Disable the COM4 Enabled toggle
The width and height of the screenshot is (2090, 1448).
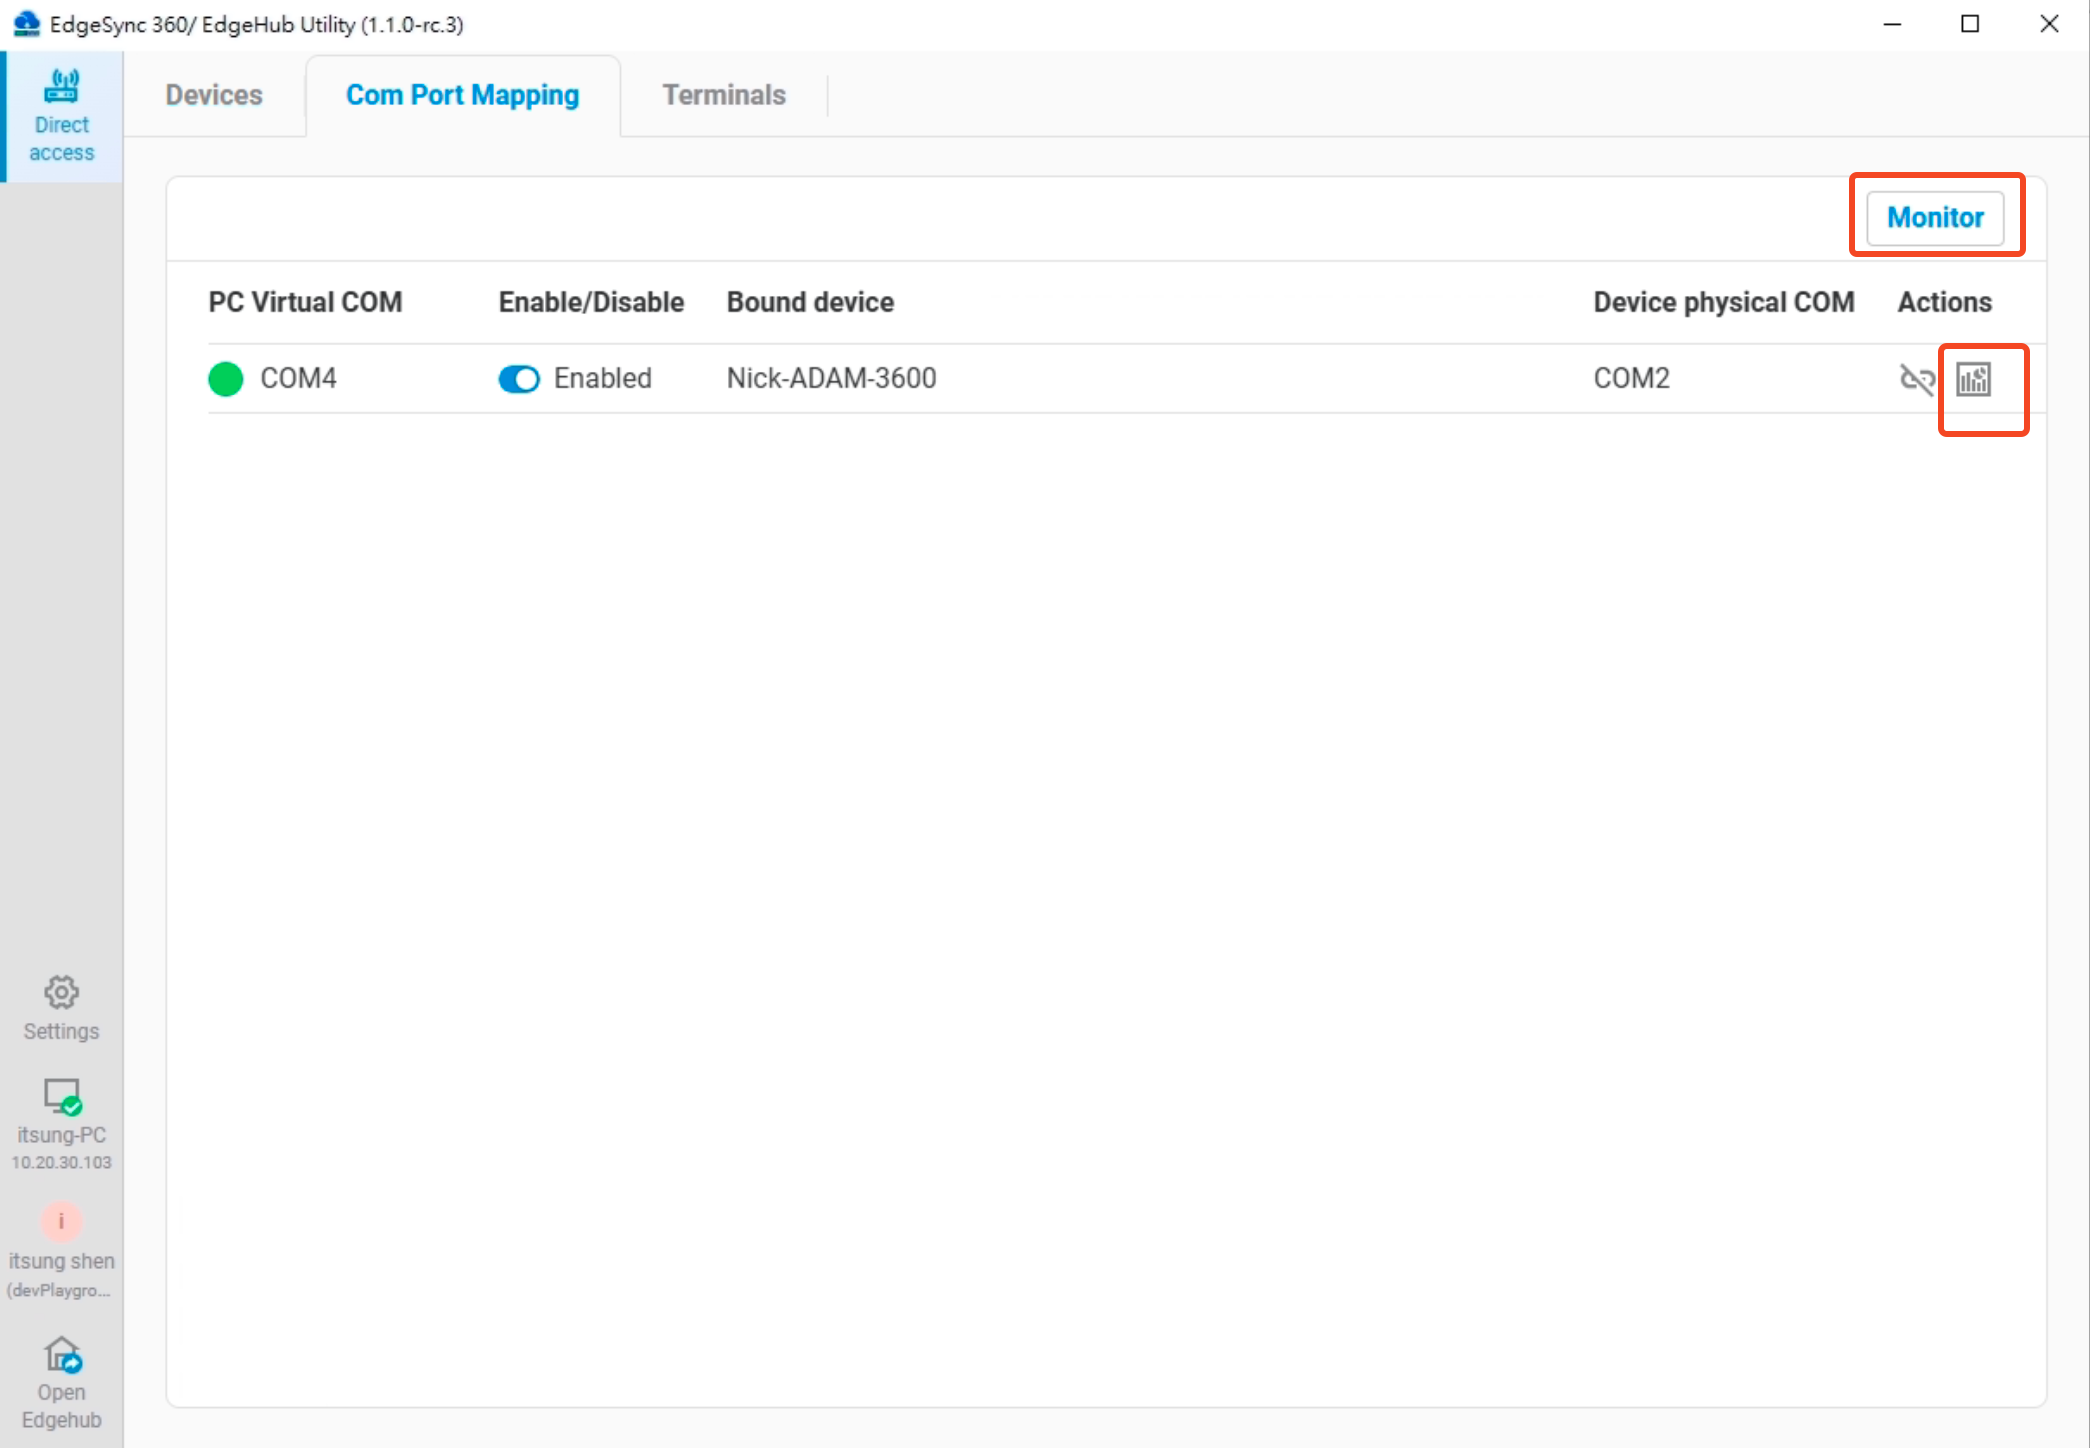coord(519,379)
